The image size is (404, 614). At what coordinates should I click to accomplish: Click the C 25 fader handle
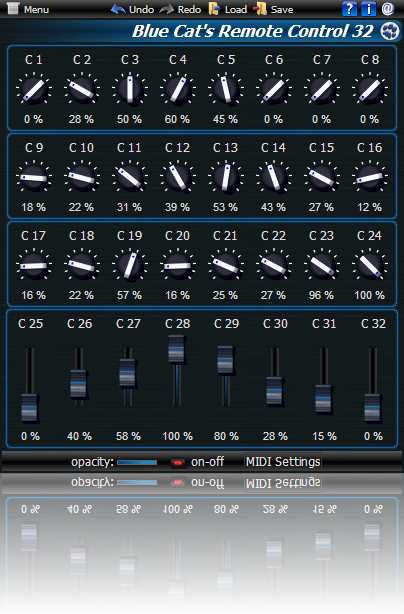tap(29, 408)
